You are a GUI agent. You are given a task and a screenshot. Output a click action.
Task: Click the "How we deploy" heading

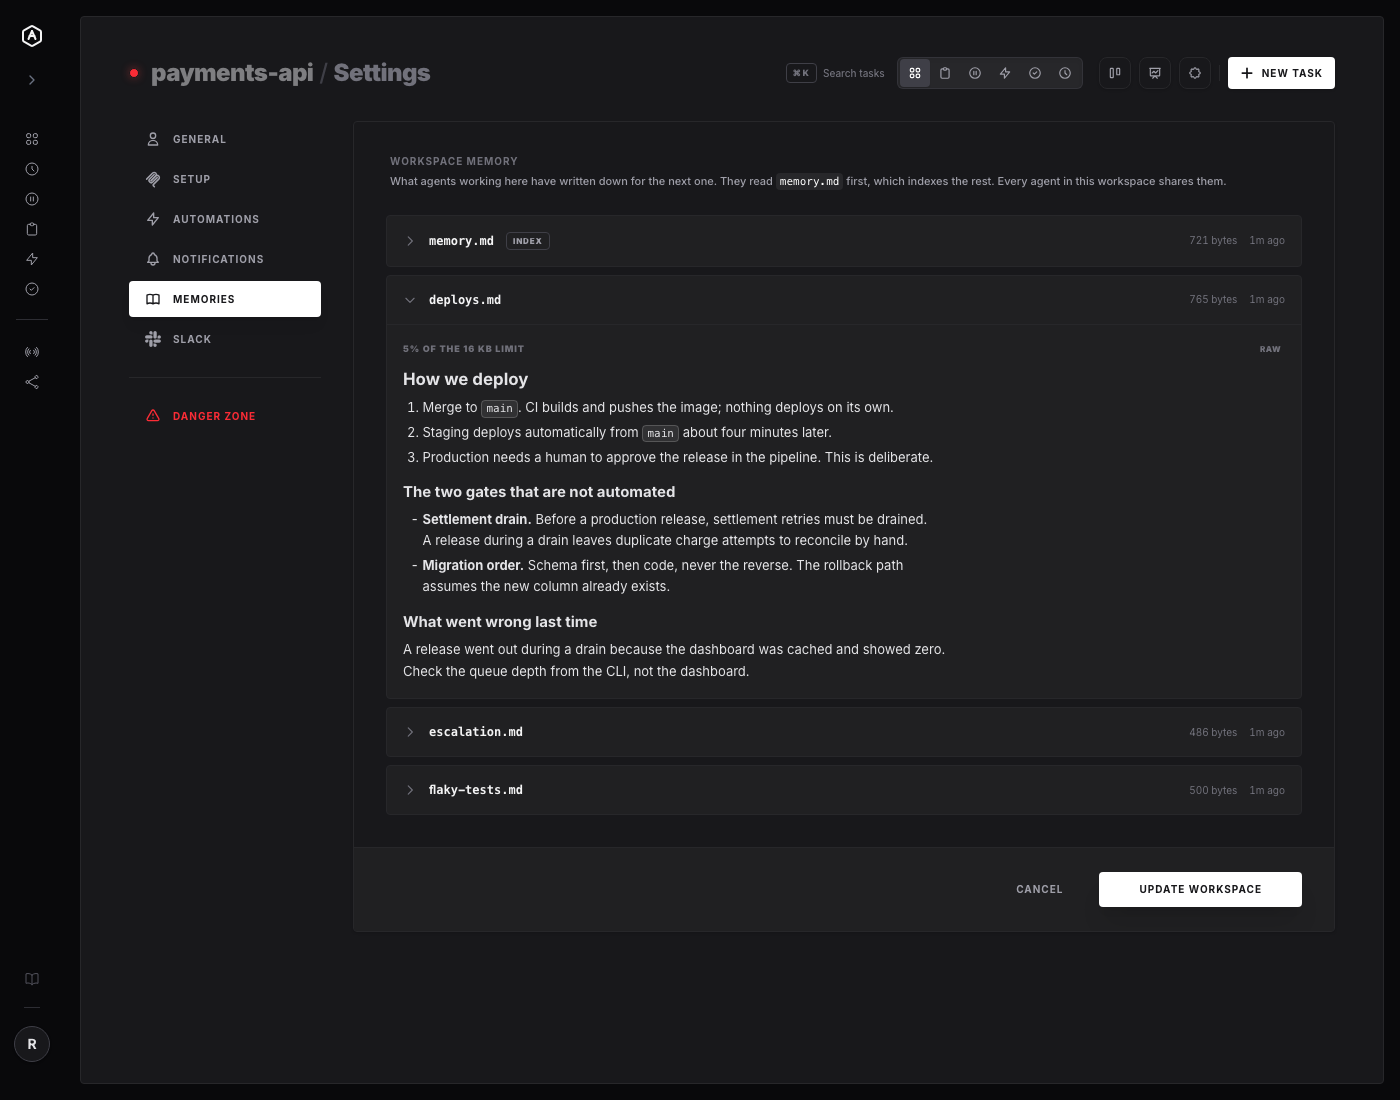pos(465,379)
